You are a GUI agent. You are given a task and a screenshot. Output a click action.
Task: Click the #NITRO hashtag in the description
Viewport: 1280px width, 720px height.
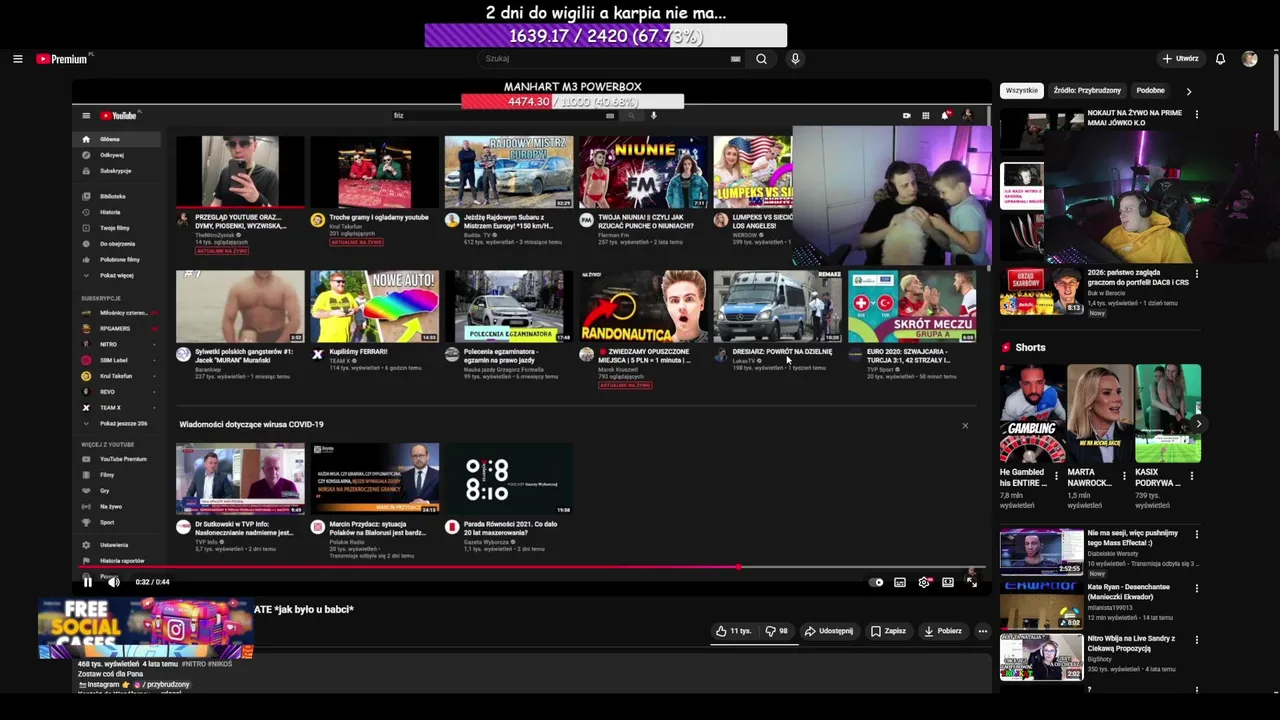coord(194,664)
